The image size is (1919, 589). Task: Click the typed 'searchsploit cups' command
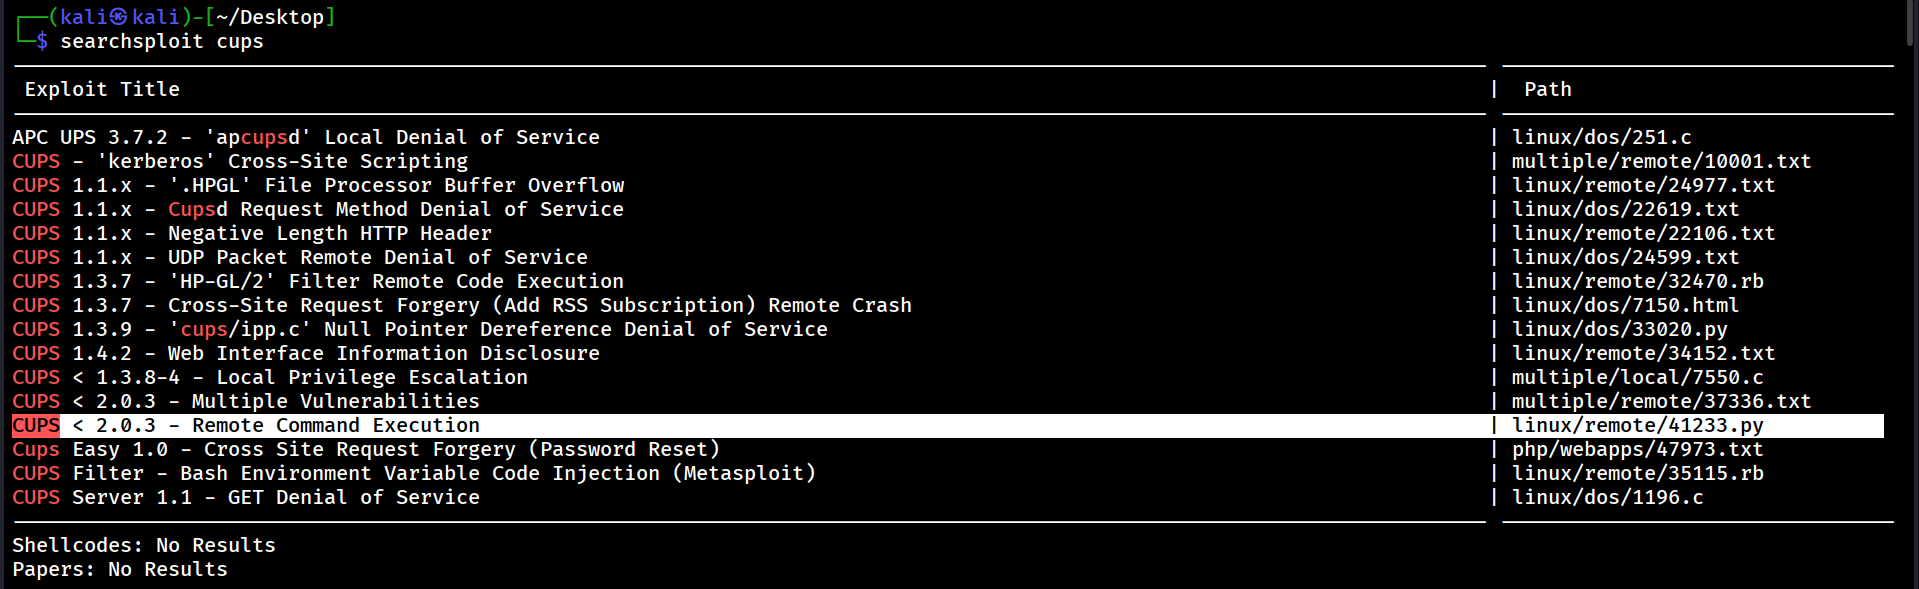162,41
